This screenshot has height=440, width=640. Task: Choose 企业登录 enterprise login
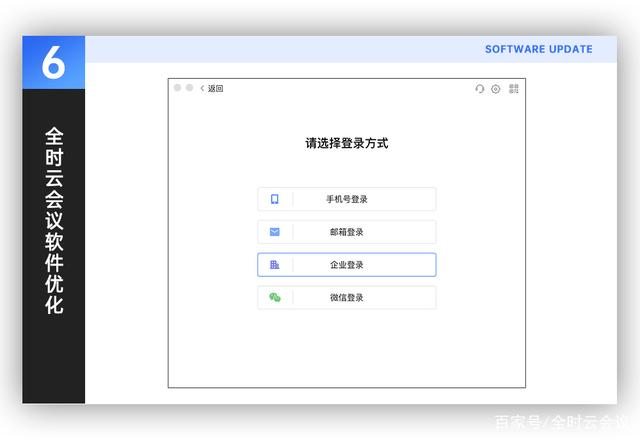coord(347,264)
